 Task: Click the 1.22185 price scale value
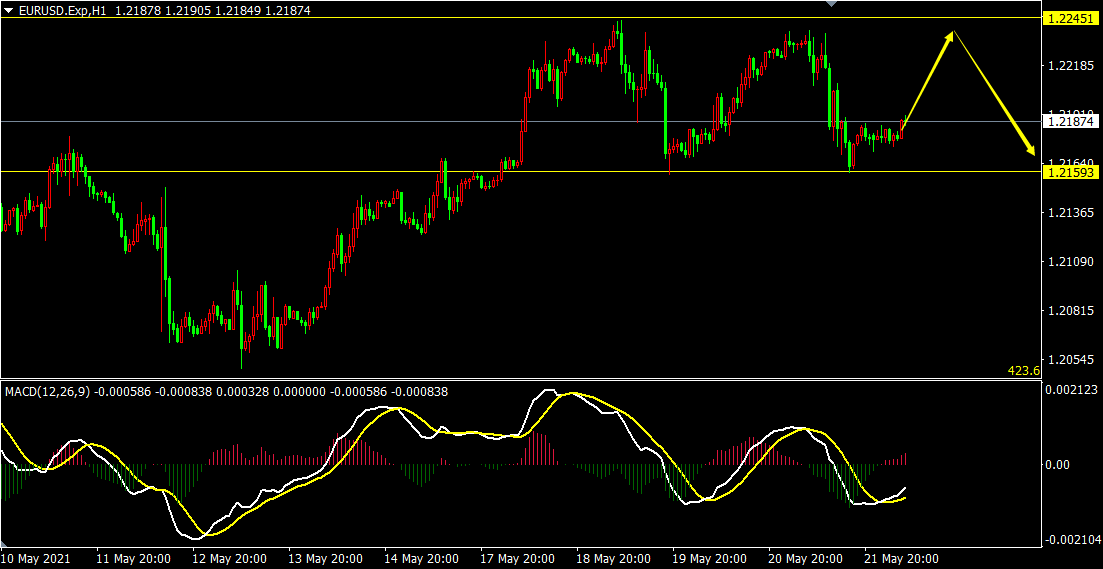[x=1070, y=66]
